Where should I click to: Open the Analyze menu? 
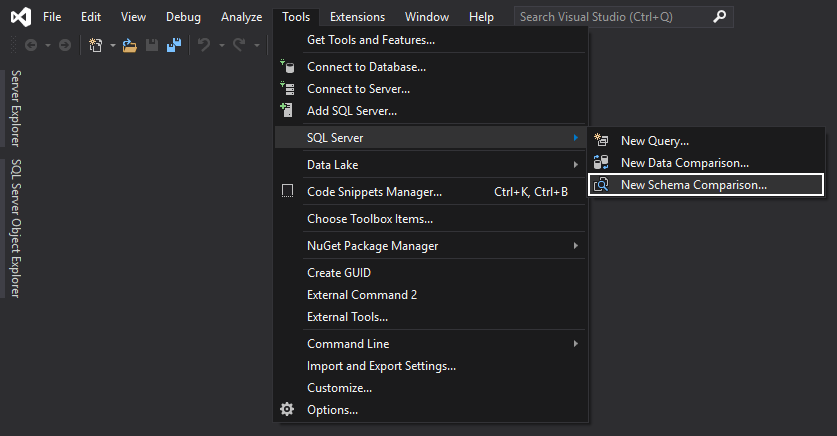241,17
